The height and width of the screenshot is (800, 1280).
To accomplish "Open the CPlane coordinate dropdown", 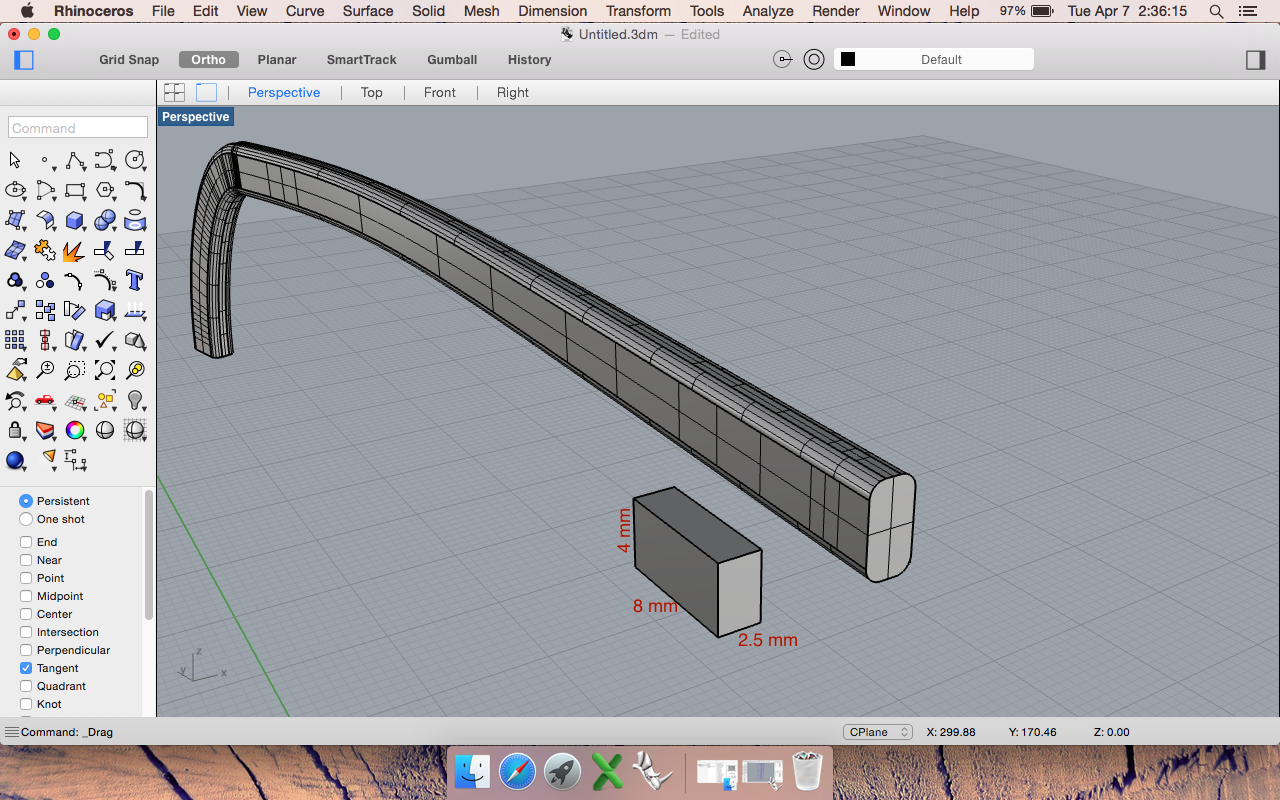I will (x=877, y=732).
